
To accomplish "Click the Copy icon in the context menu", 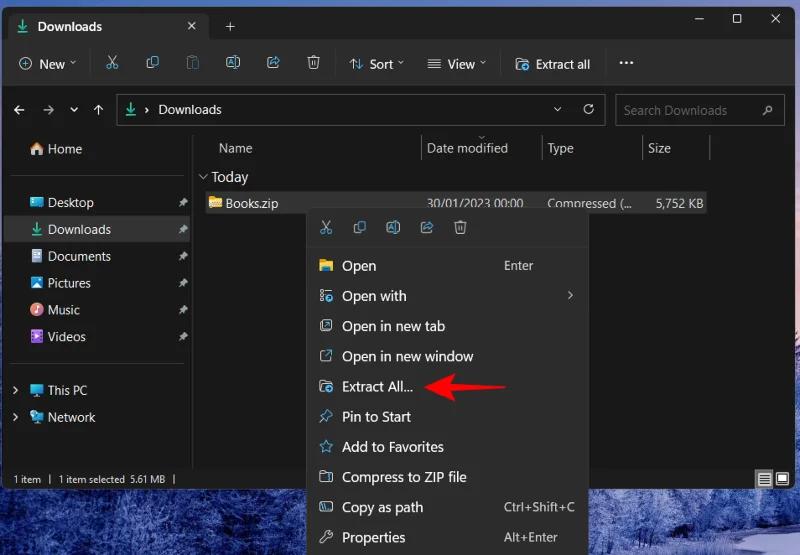I will (360, 228).
